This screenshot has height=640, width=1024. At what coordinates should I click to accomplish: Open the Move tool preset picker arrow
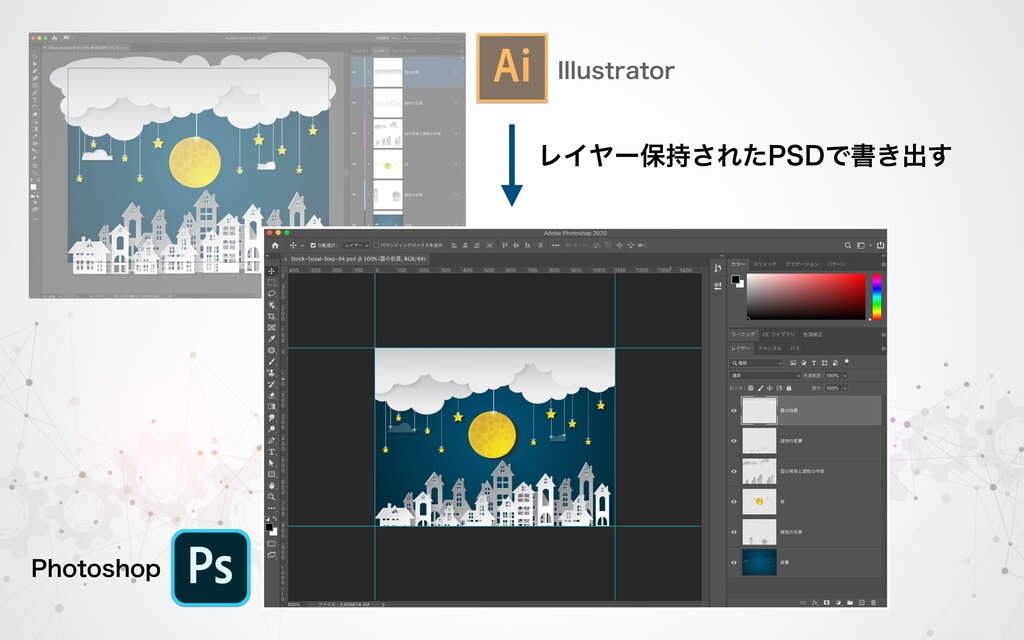(301, 246)
